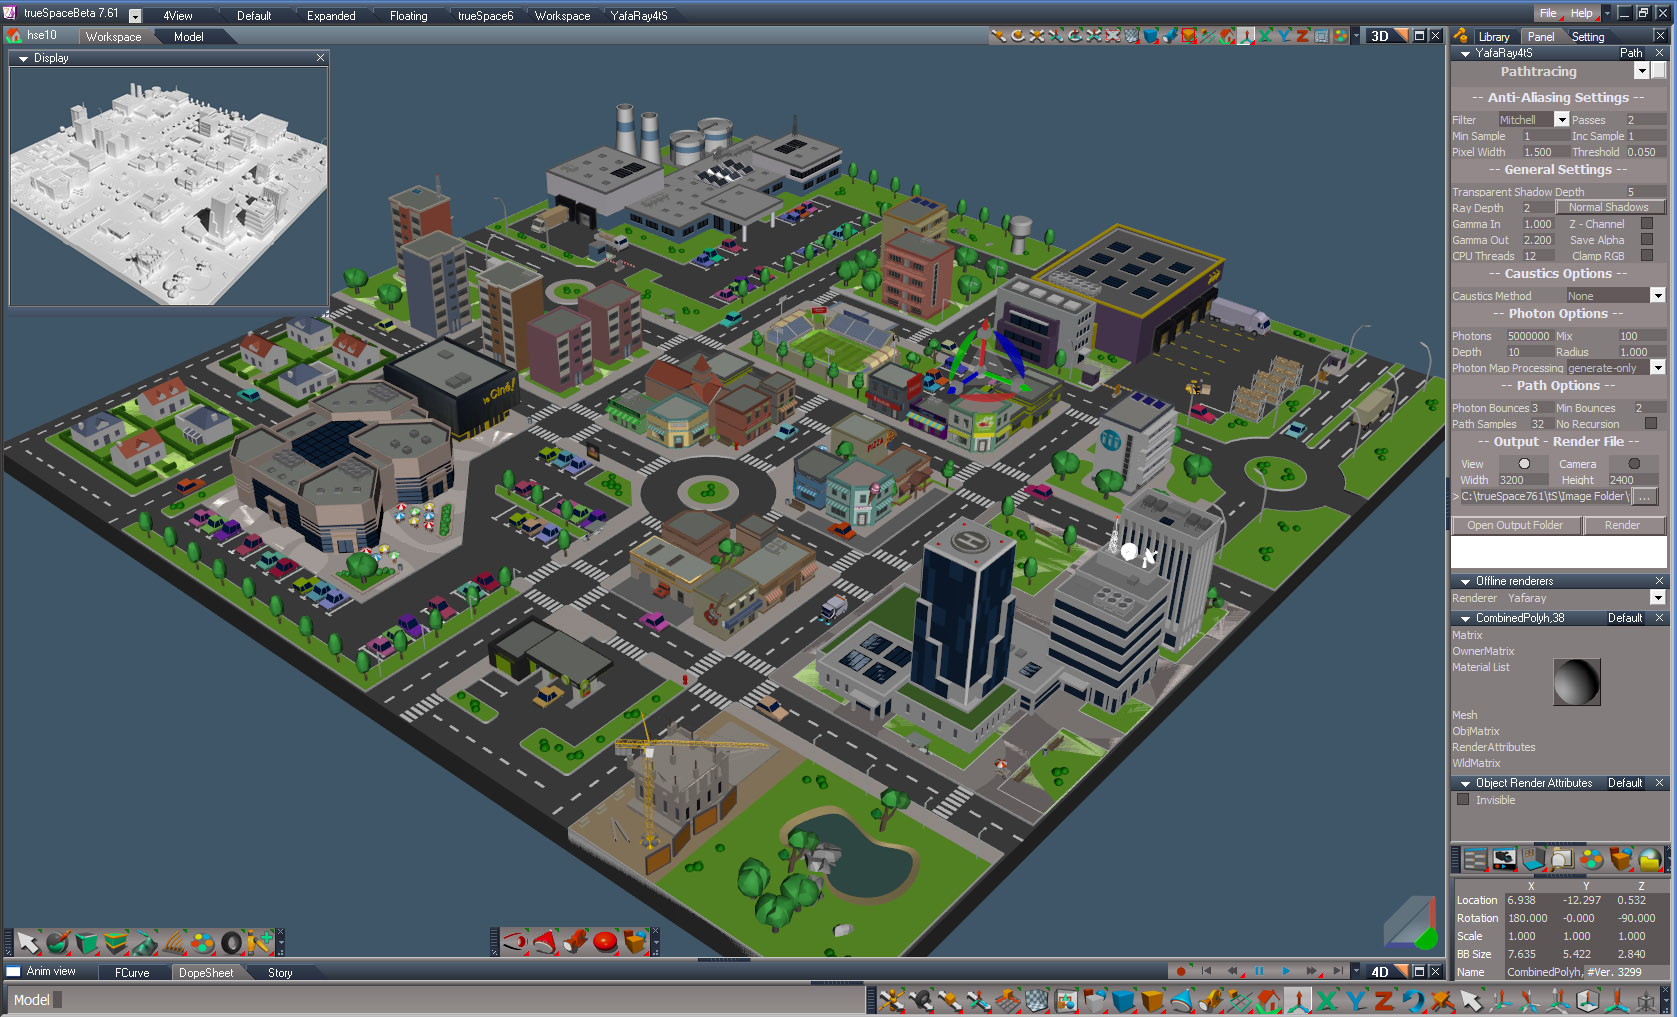Viewport: 1677px width, 1017px height.
Task: Select the arrow pointer tool in bottom-left toolbar
Action: point(28,942)
